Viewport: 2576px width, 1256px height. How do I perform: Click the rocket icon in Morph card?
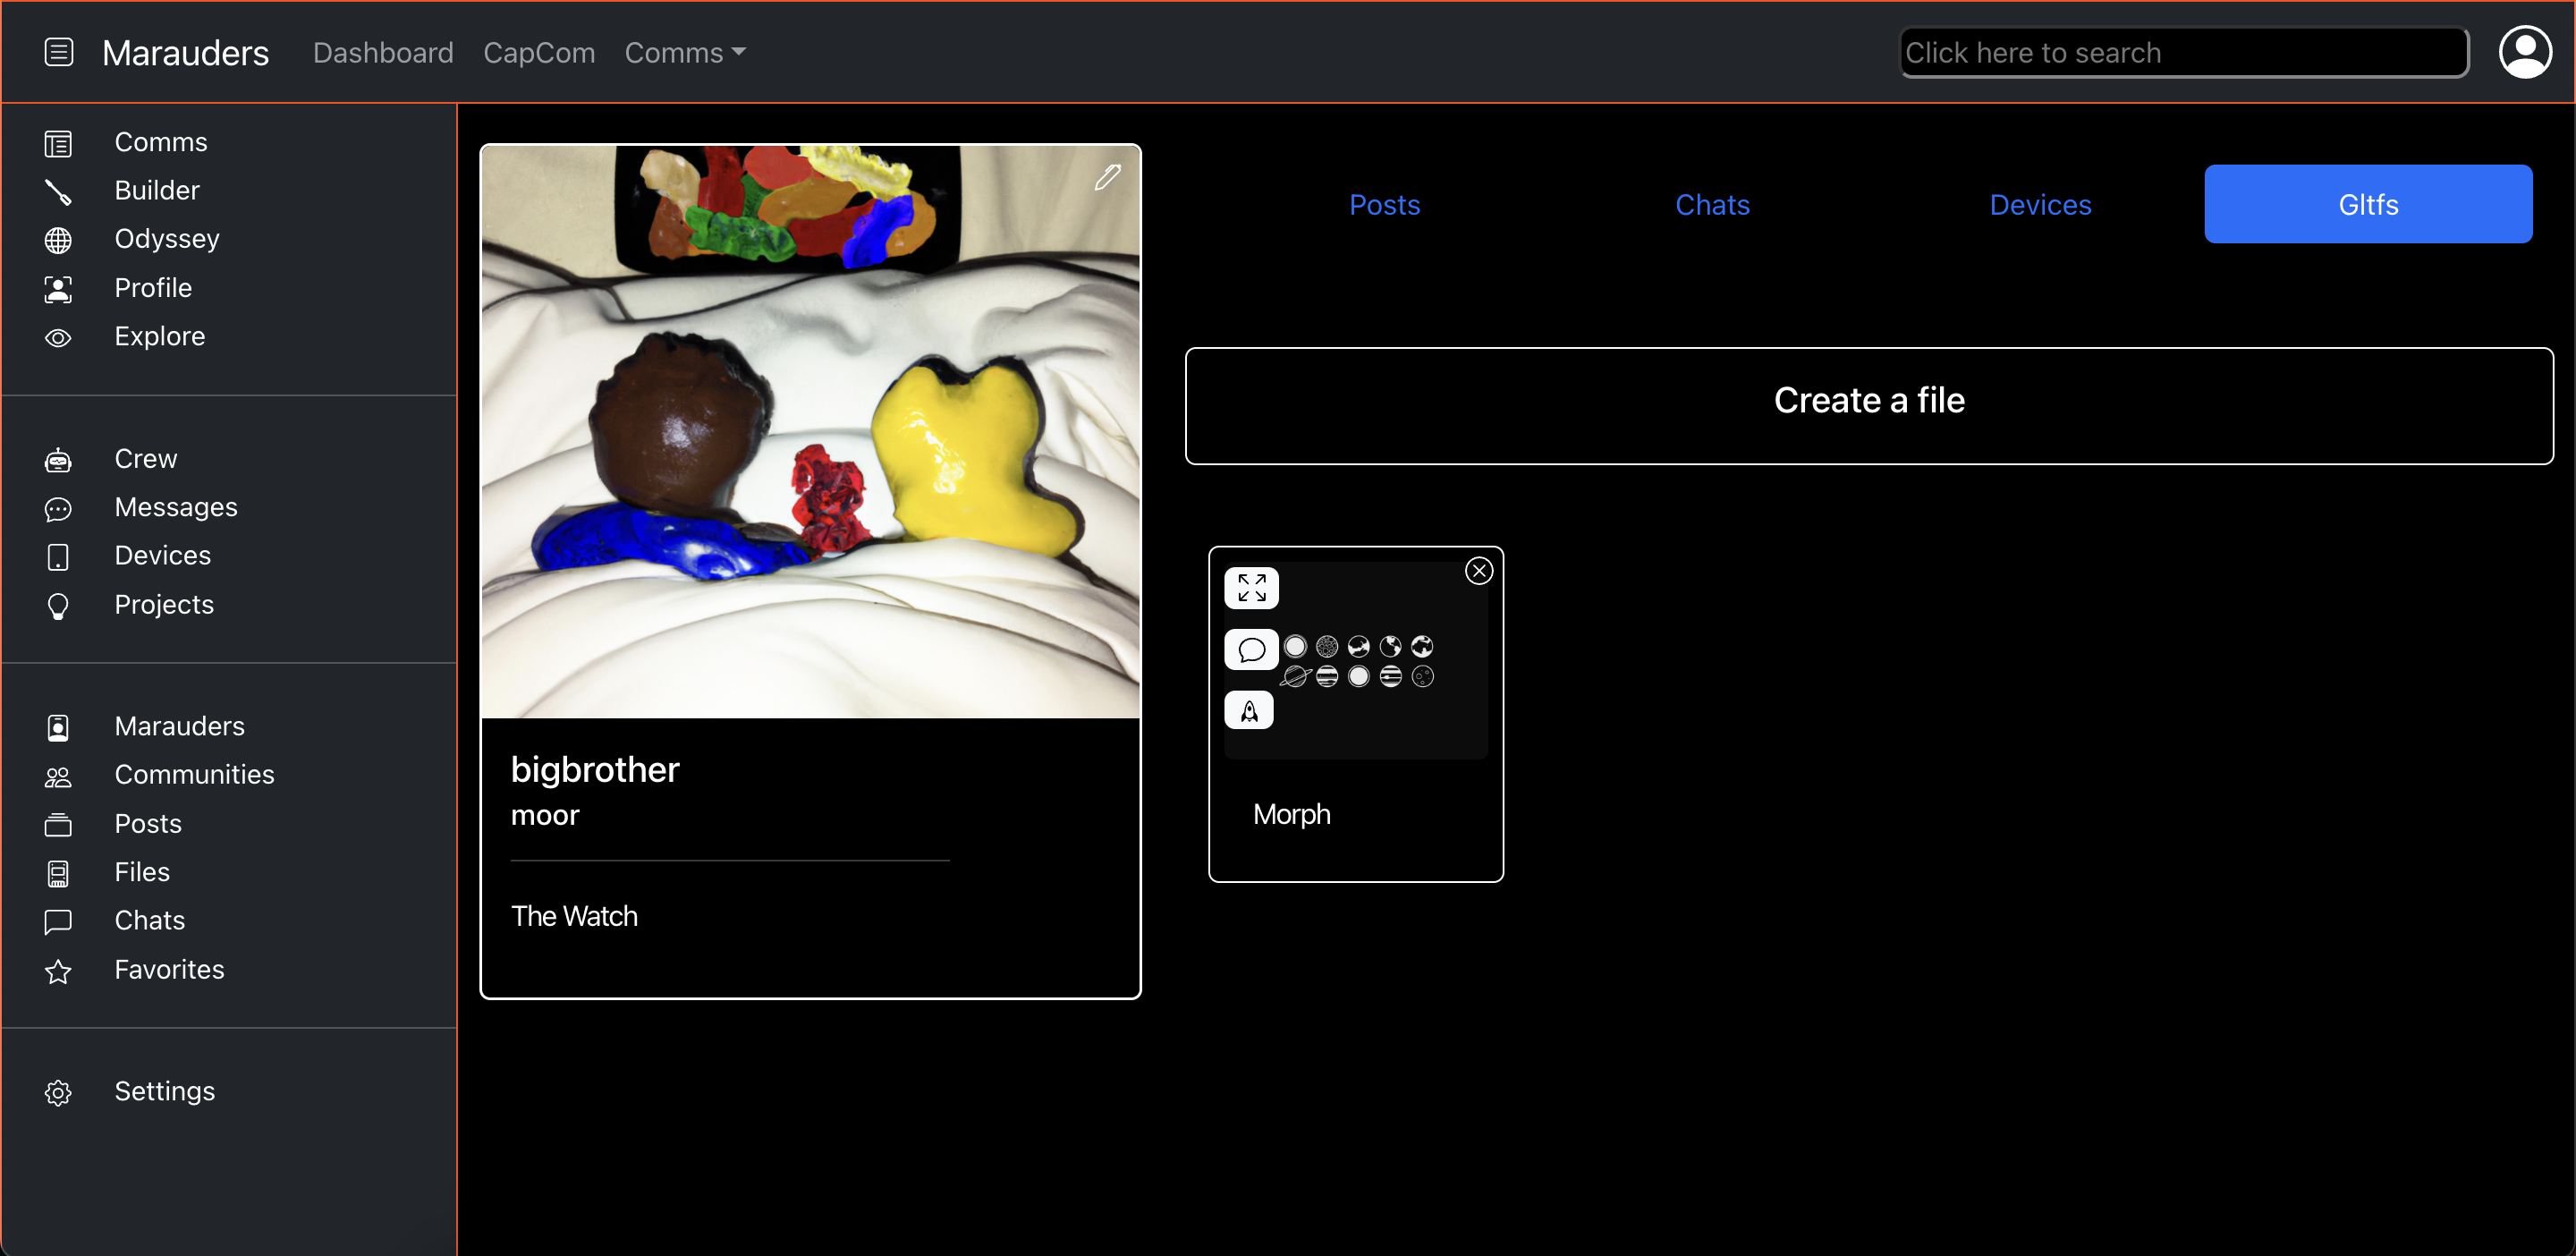click(1249, 711)
